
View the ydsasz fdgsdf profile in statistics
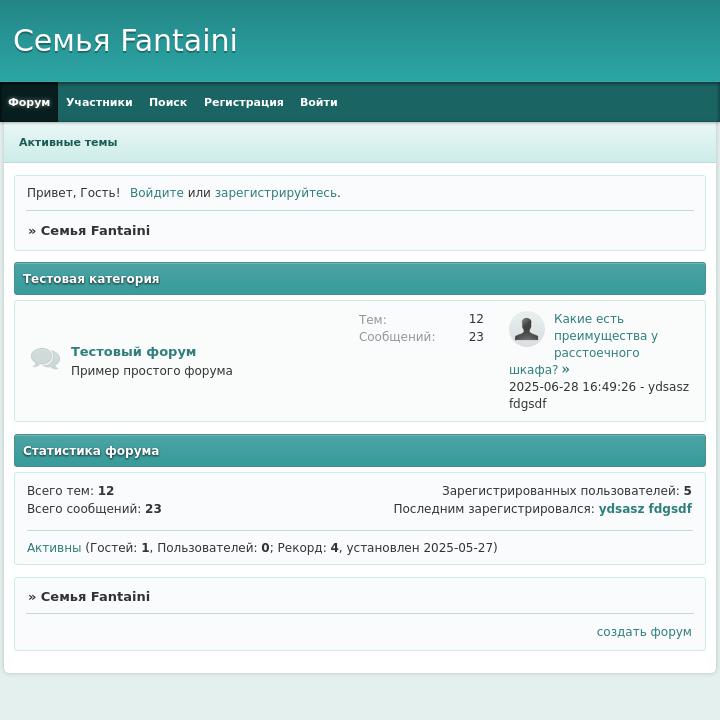(x=644, y=509)
